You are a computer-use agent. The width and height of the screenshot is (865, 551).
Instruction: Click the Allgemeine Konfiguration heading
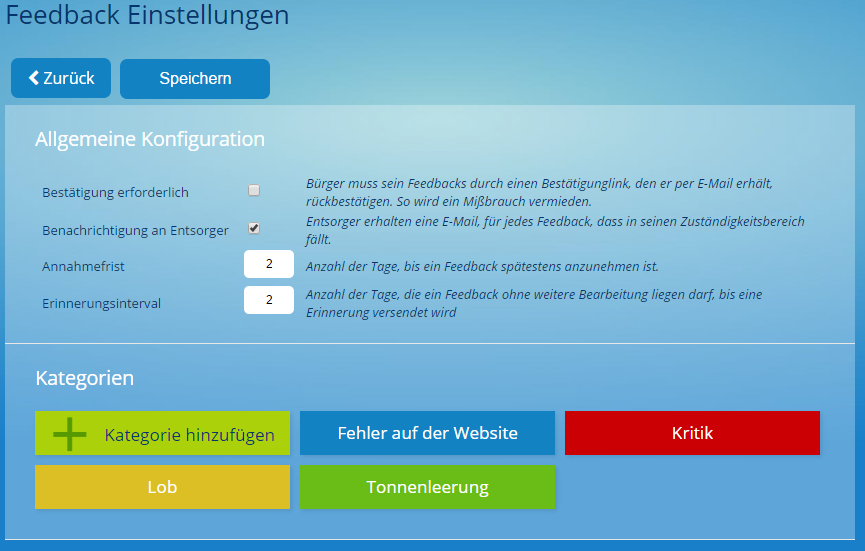click(150, 139)
